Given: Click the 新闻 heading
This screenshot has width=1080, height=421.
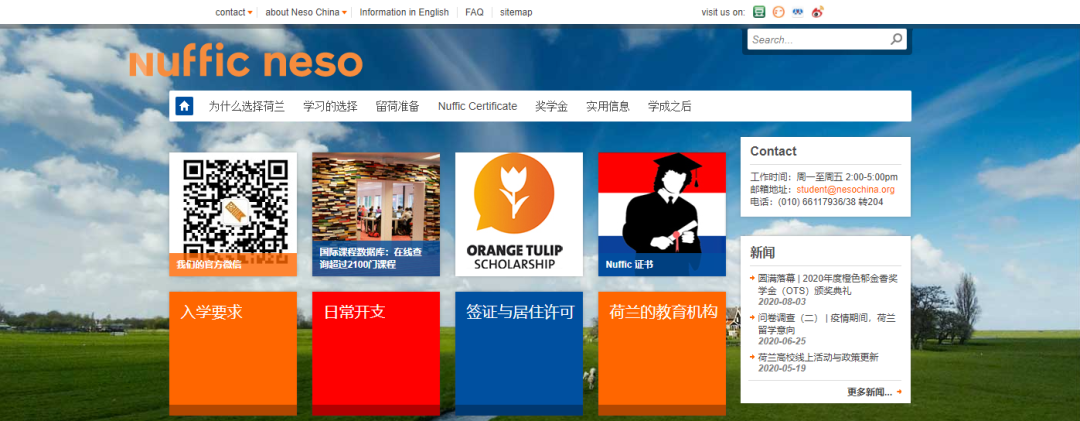Looking at the screenshot, I should click(x=762, y=253).
